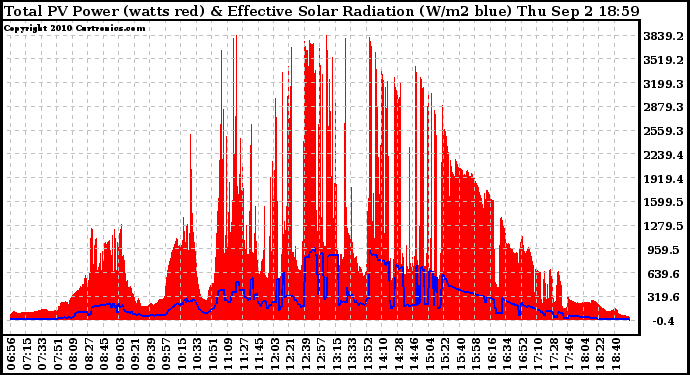
Task: Click the 07:15 time label
Action: (26, 354)
